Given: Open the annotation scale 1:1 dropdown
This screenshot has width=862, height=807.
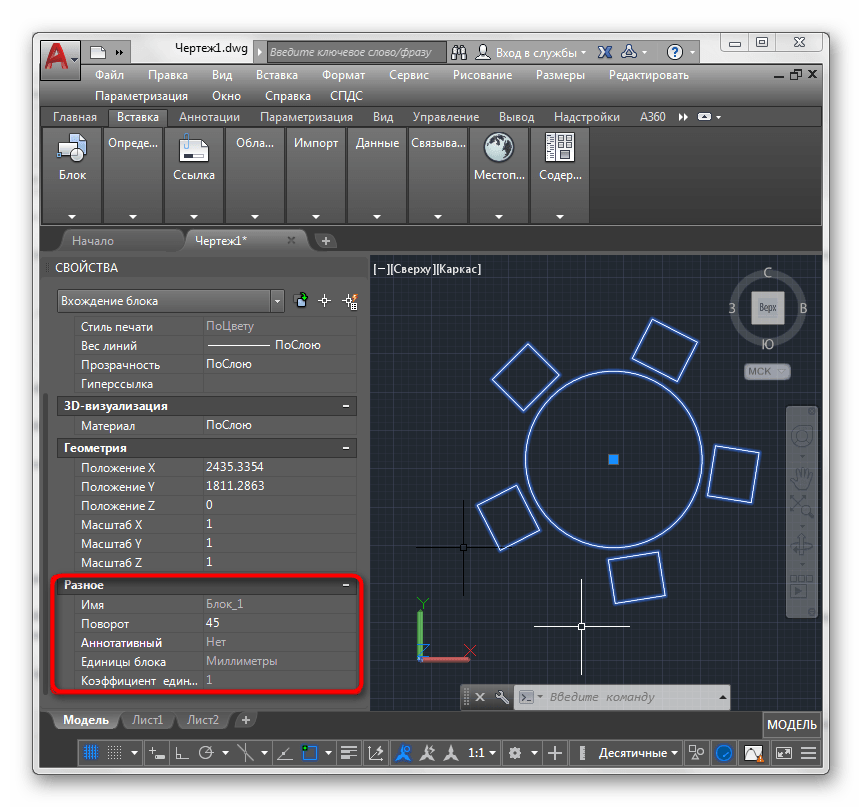Looking at the screenshot, I should pyautogui.click(x=482, y=753).
